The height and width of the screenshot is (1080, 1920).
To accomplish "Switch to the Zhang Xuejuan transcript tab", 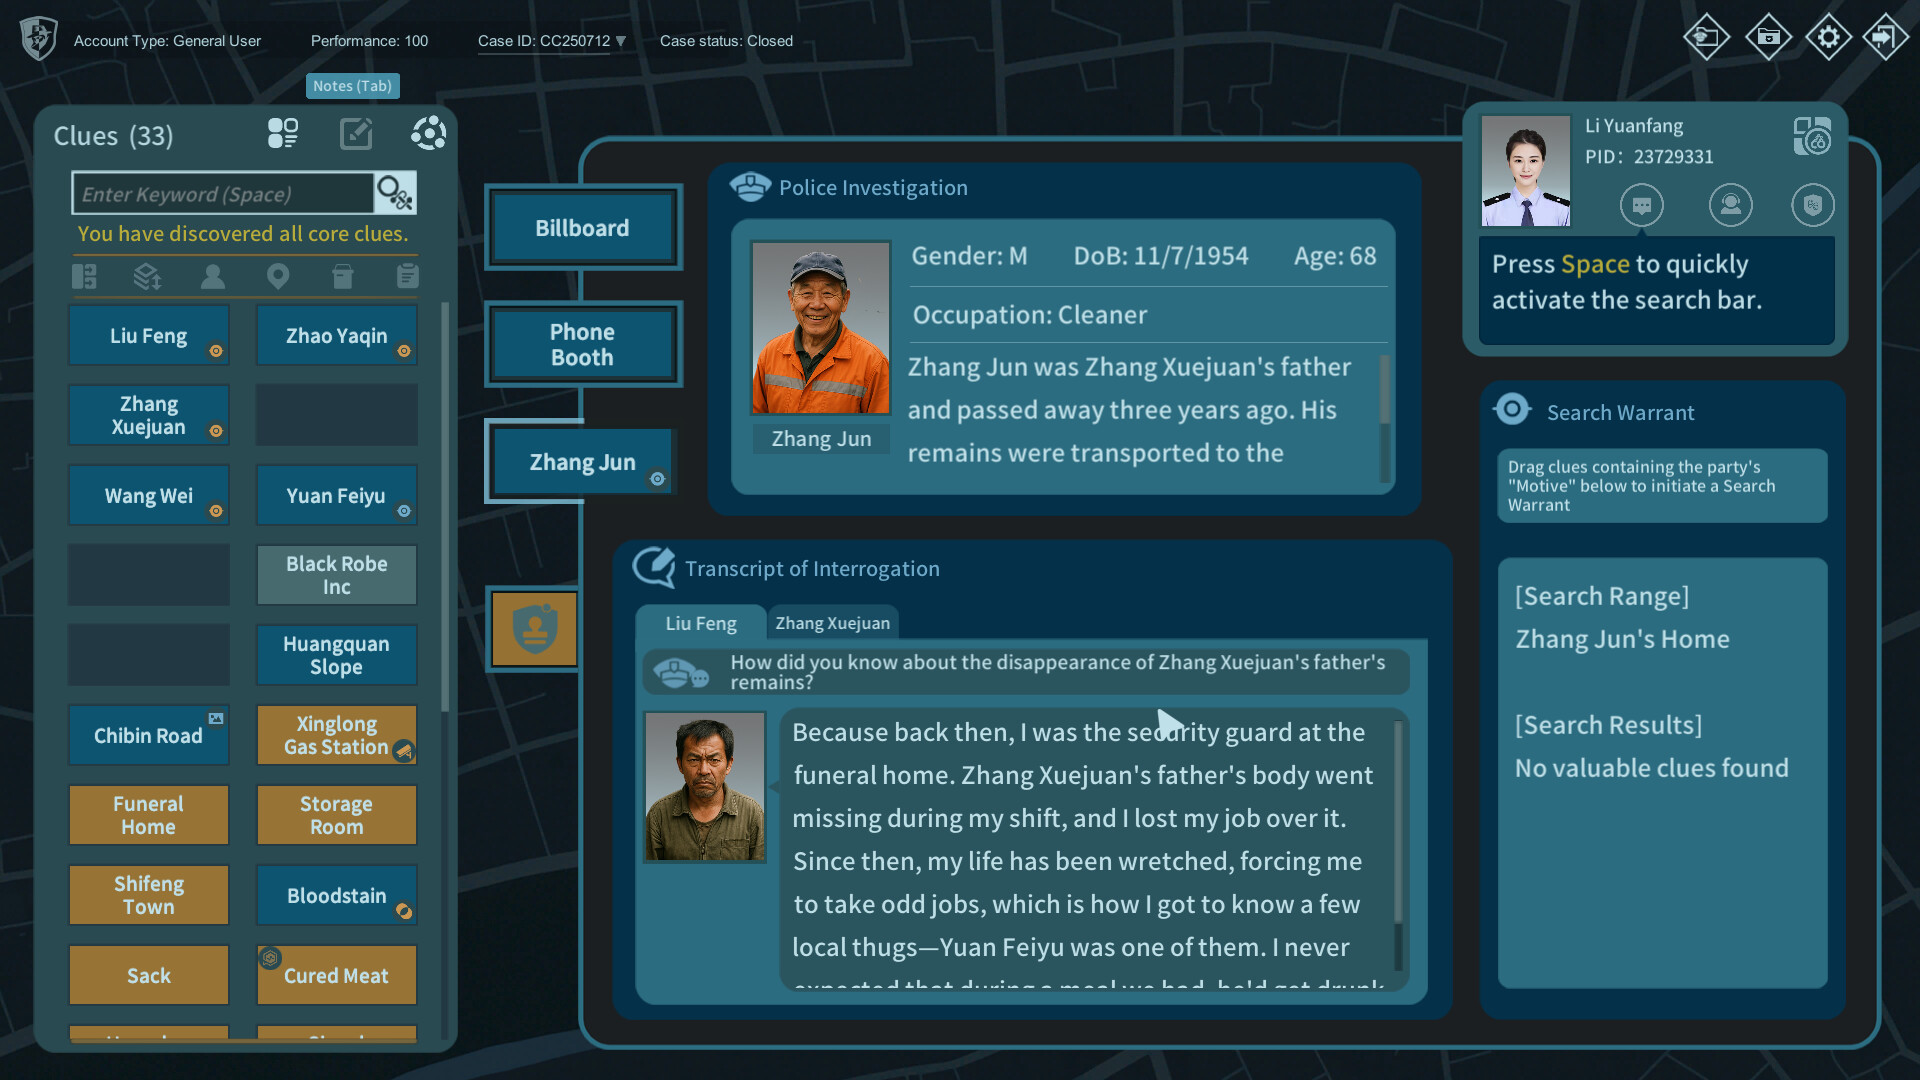I will coord(832,623).
